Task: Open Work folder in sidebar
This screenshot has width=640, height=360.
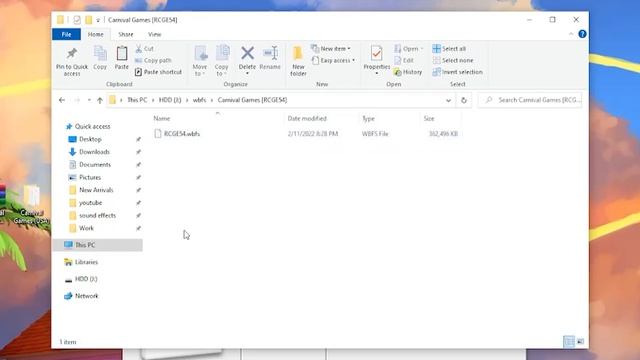Action: [86, 228]
